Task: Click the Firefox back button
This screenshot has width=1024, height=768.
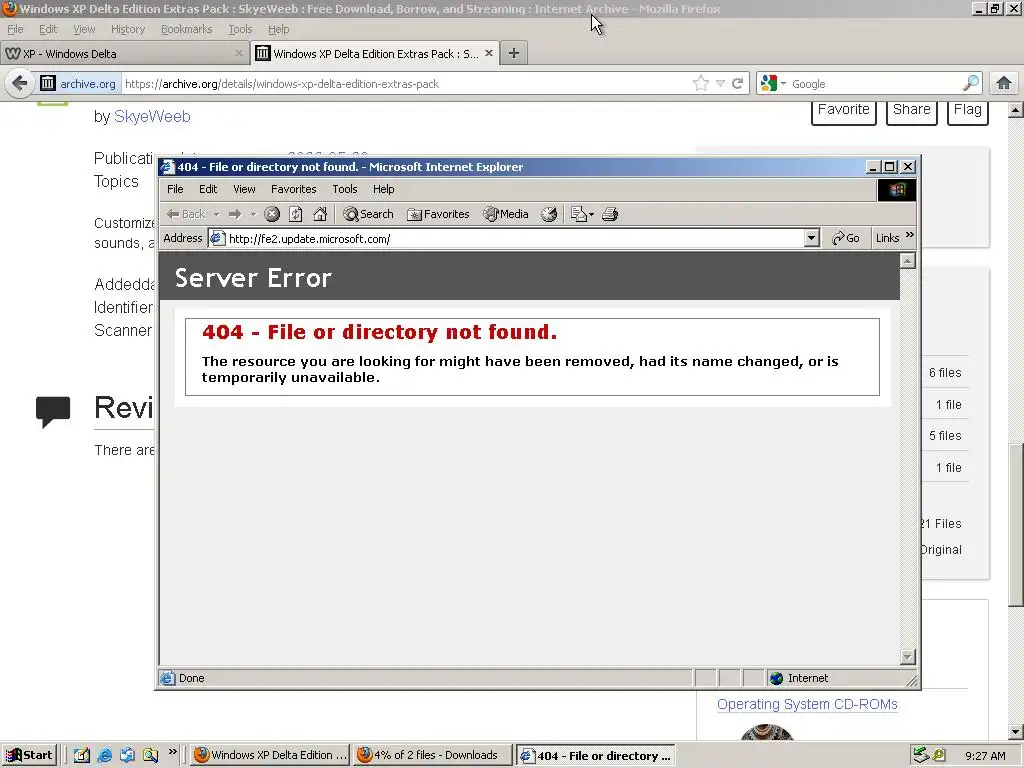Action: [x=20, y=84]
